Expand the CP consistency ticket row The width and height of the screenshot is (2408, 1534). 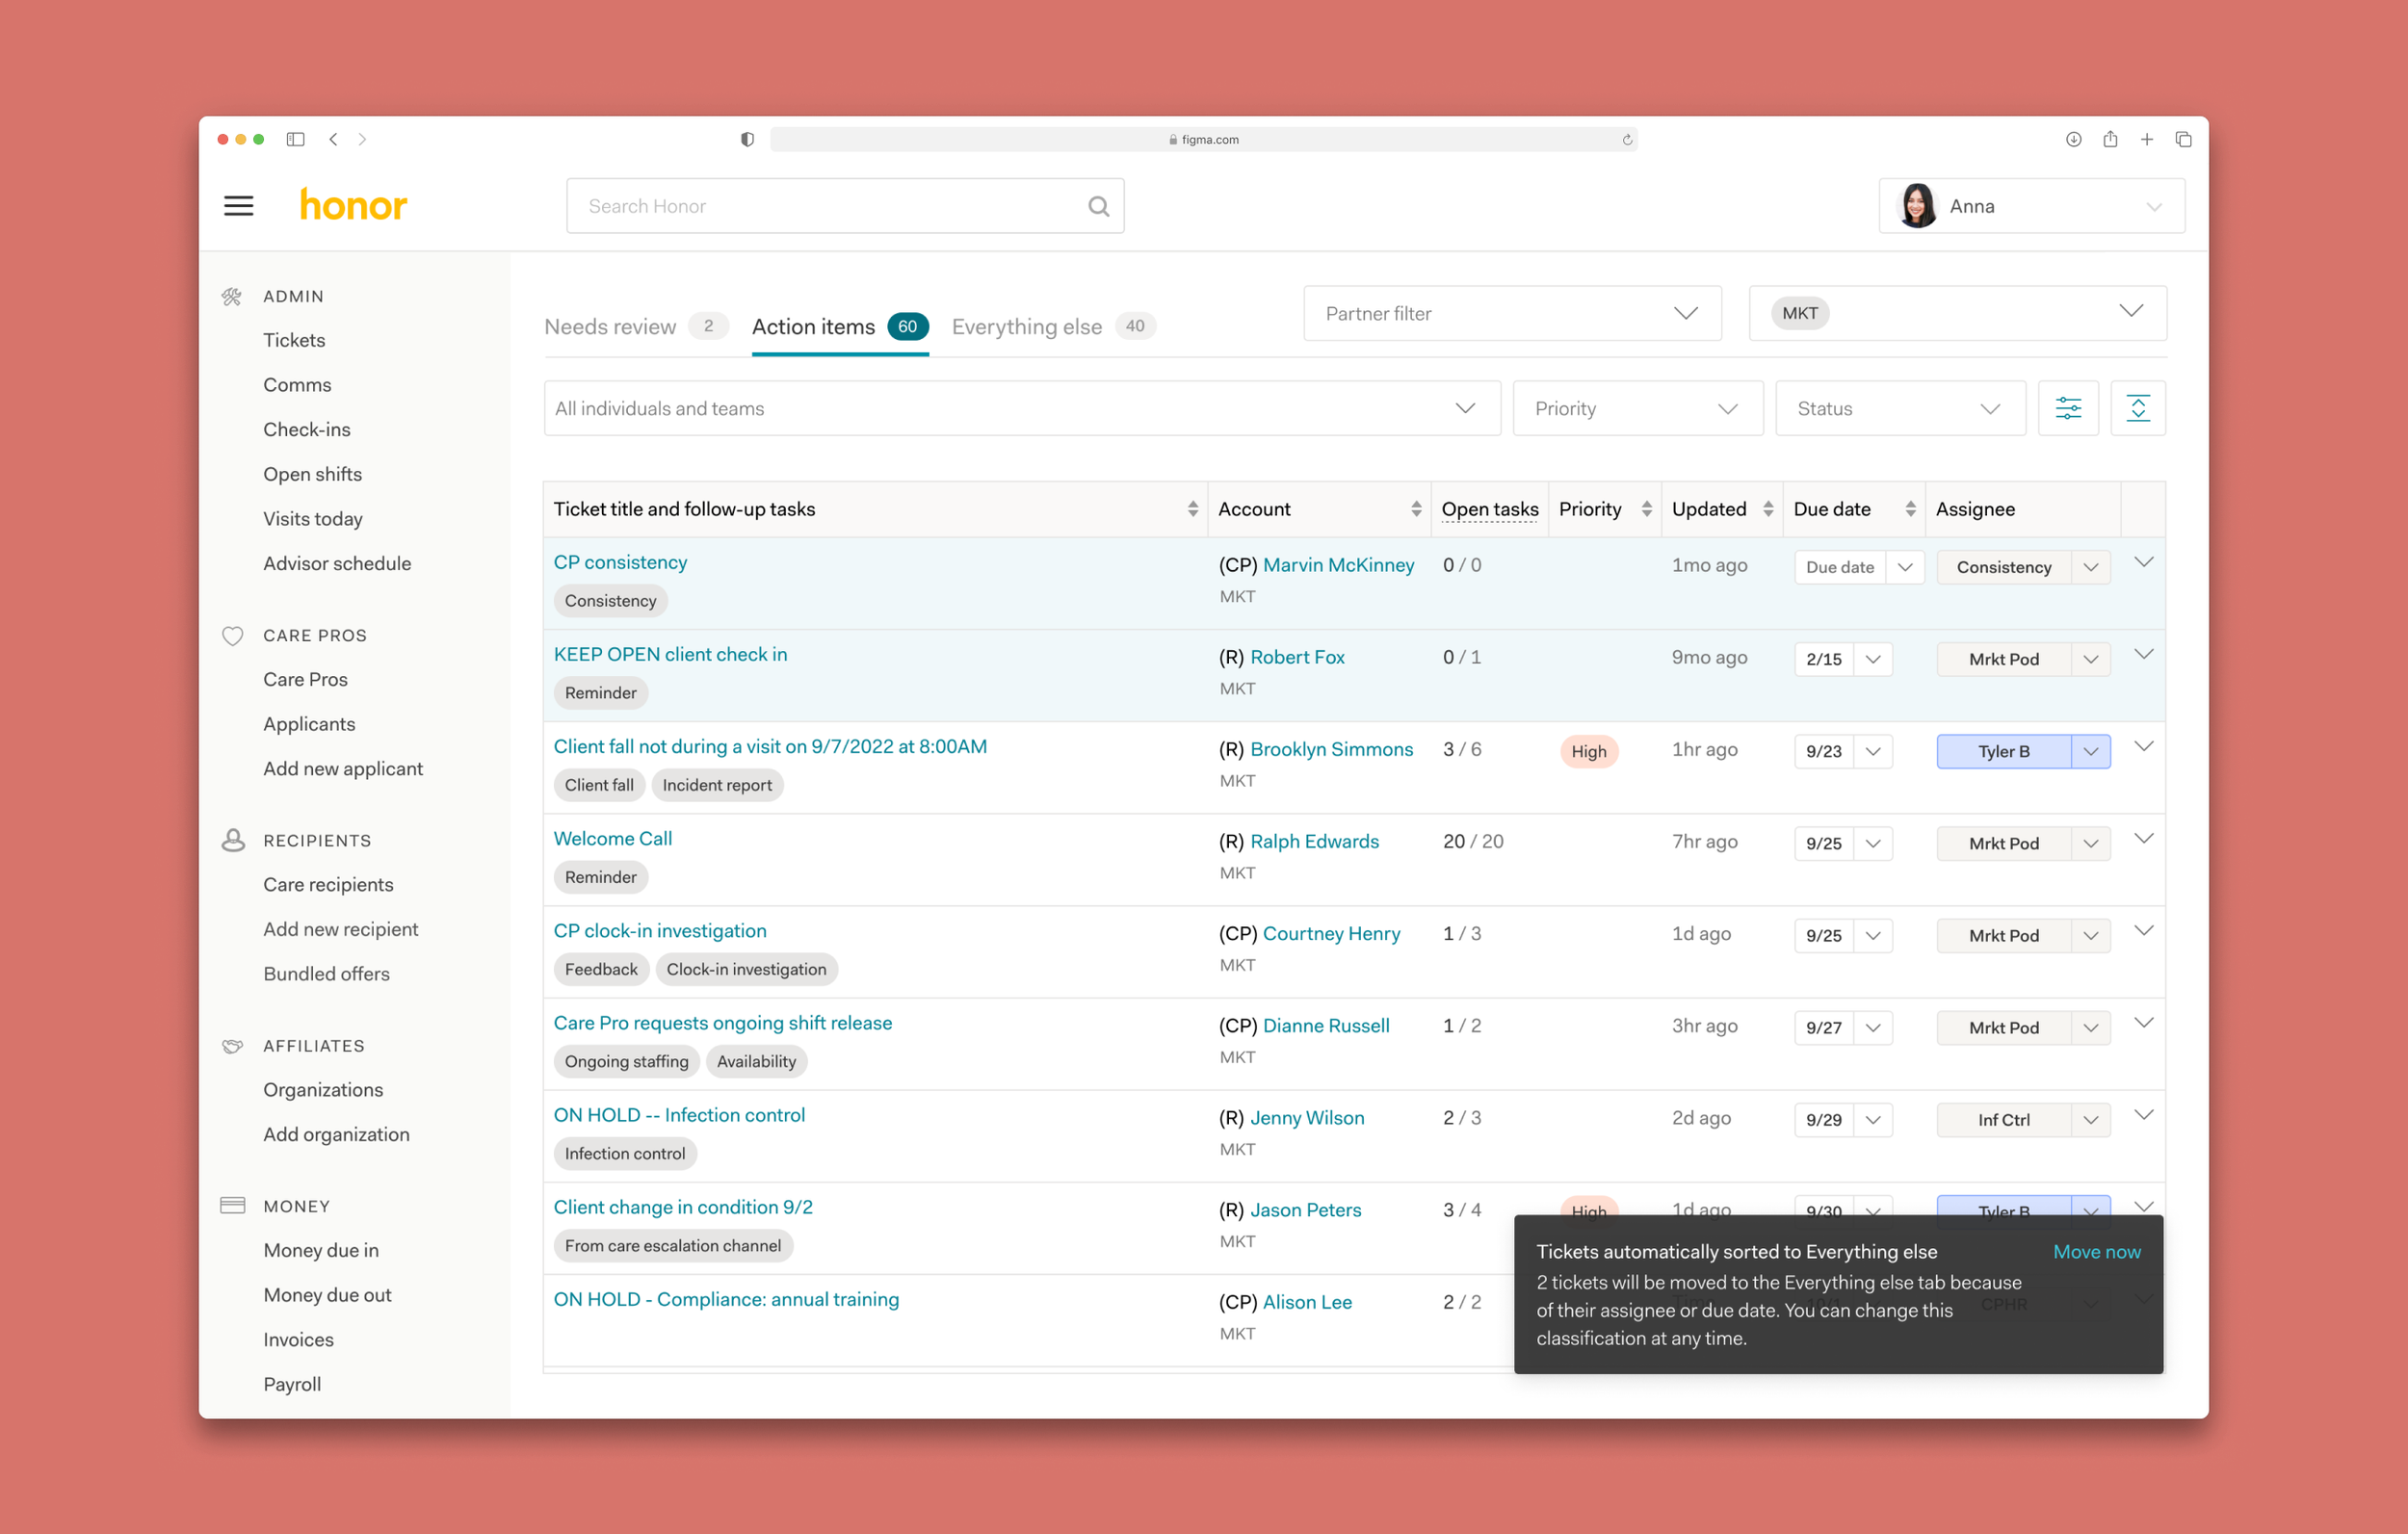pos(2143,562)
